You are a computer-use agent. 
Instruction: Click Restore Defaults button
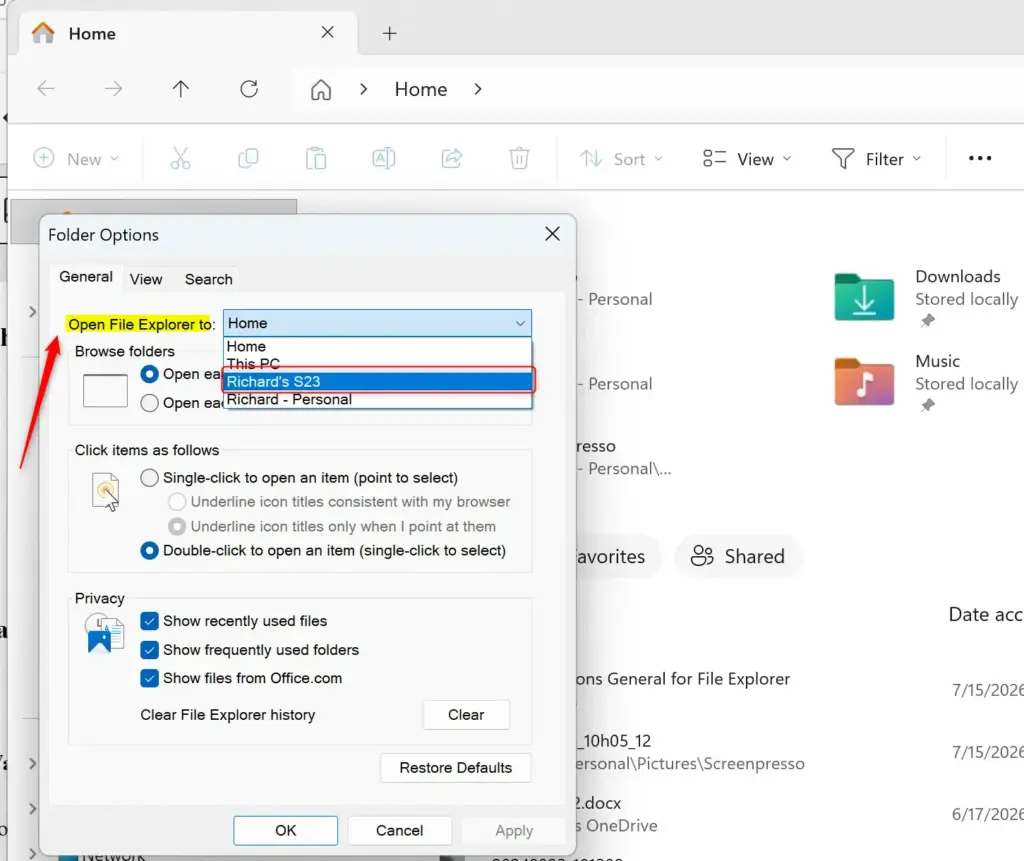[x=456, y=768]
